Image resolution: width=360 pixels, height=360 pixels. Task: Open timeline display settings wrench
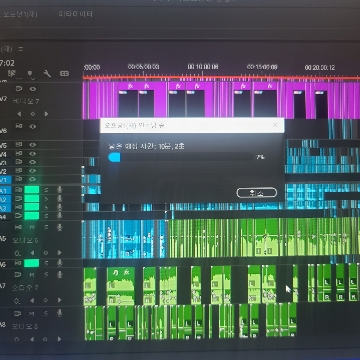[x=48, y=73]
